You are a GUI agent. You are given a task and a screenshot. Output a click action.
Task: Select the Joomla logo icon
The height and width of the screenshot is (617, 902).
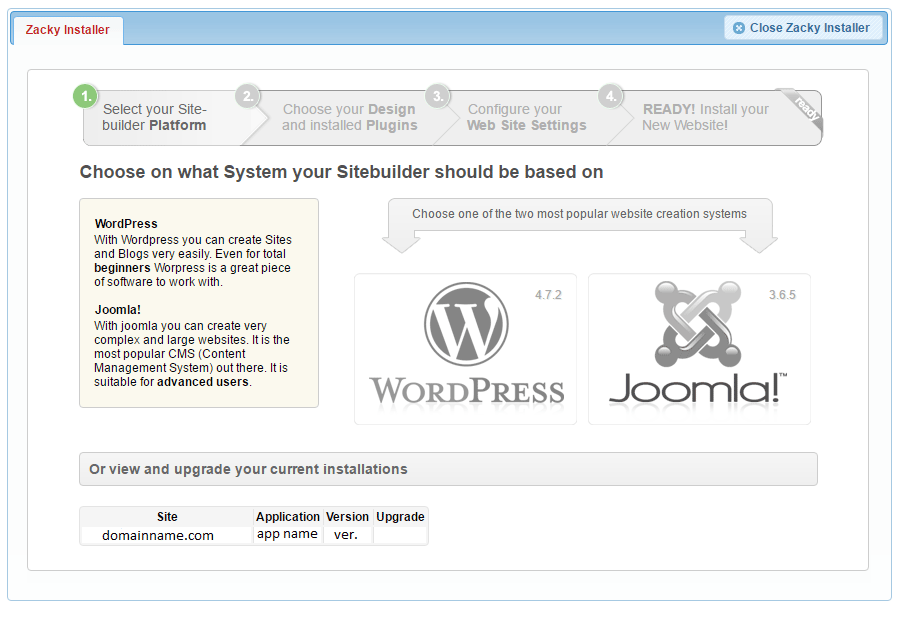point(698,324)
